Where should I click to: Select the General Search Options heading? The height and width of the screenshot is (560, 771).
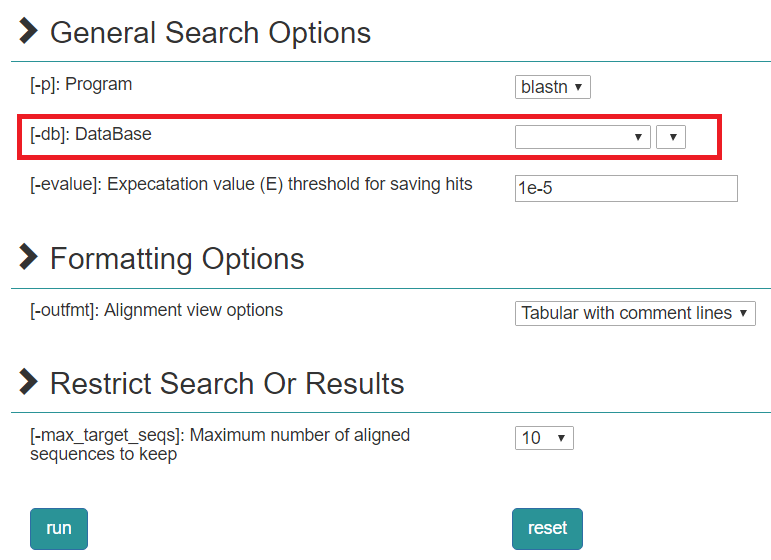(x=210, y=32)
